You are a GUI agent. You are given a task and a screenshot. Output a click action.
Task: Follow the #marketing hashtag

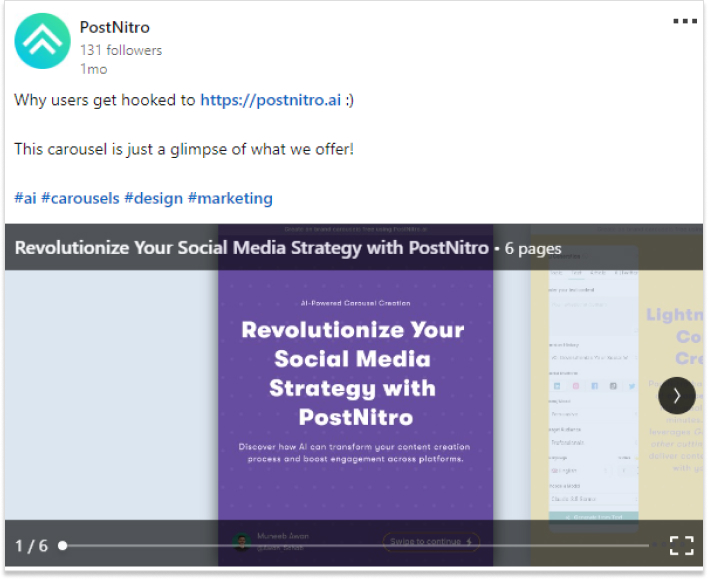click(230, 198)
